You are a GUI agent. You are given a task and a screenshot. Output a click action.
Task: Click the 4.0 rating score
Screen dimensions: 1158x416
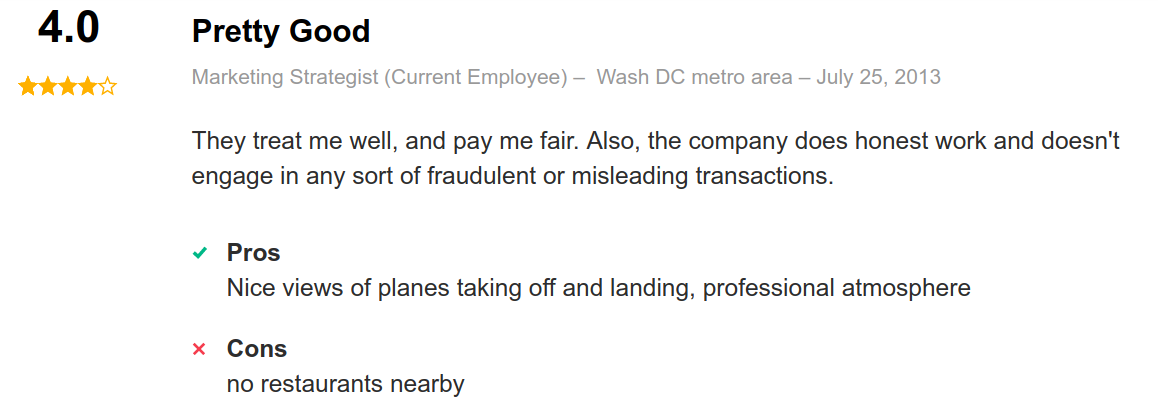click(68, 29)
